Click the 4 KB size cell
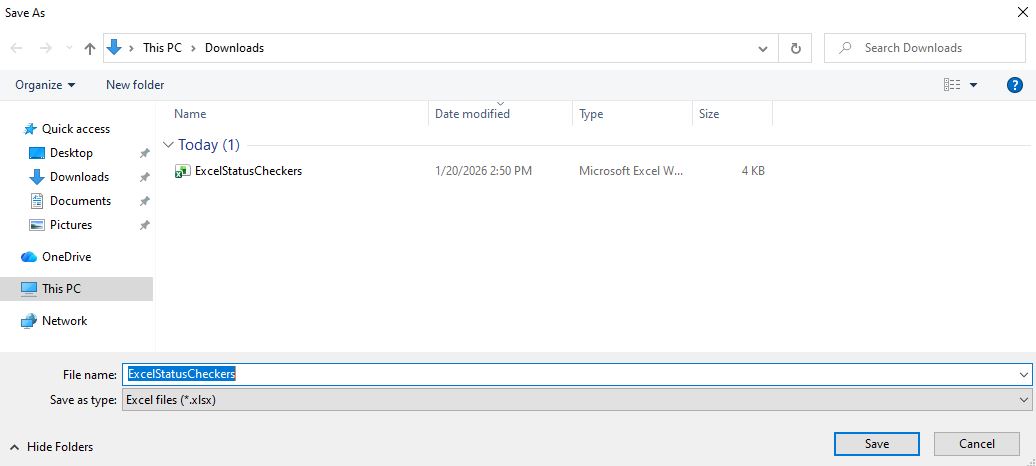 pyautogui.click(x=753, y=171)
